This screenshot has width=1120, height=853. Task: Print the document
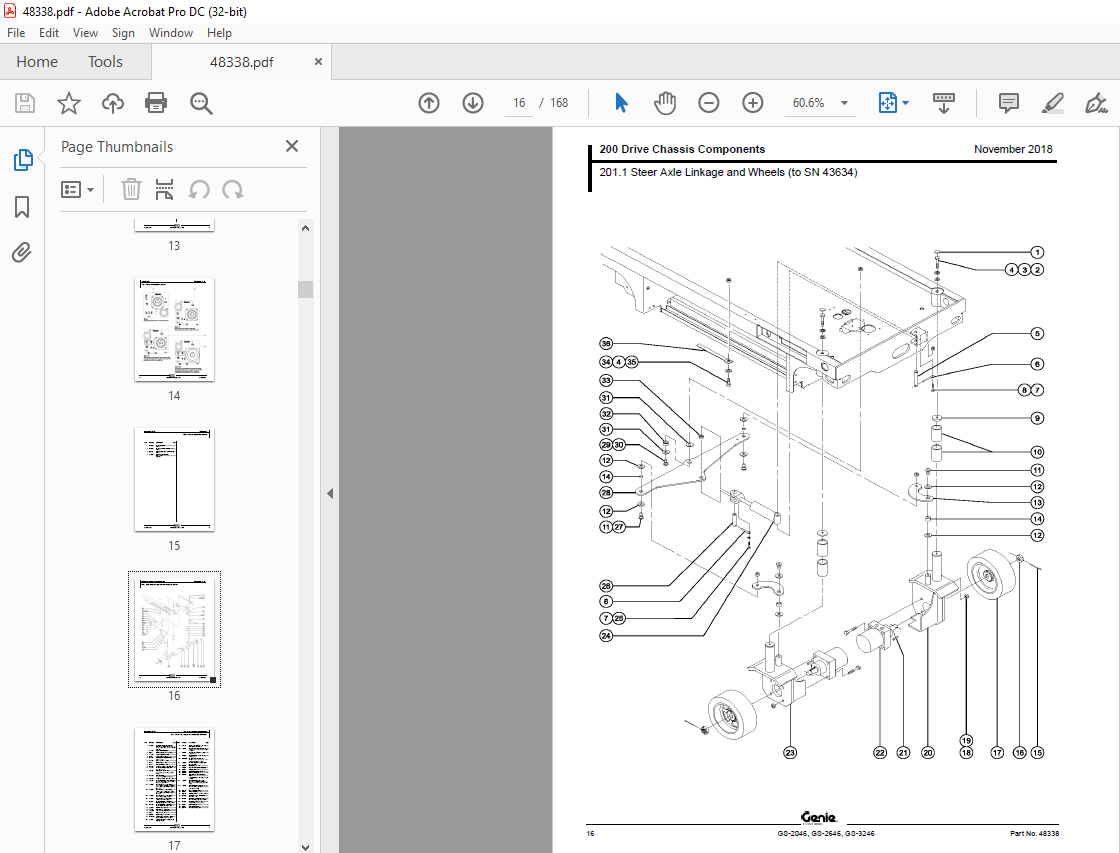(156, 103)
